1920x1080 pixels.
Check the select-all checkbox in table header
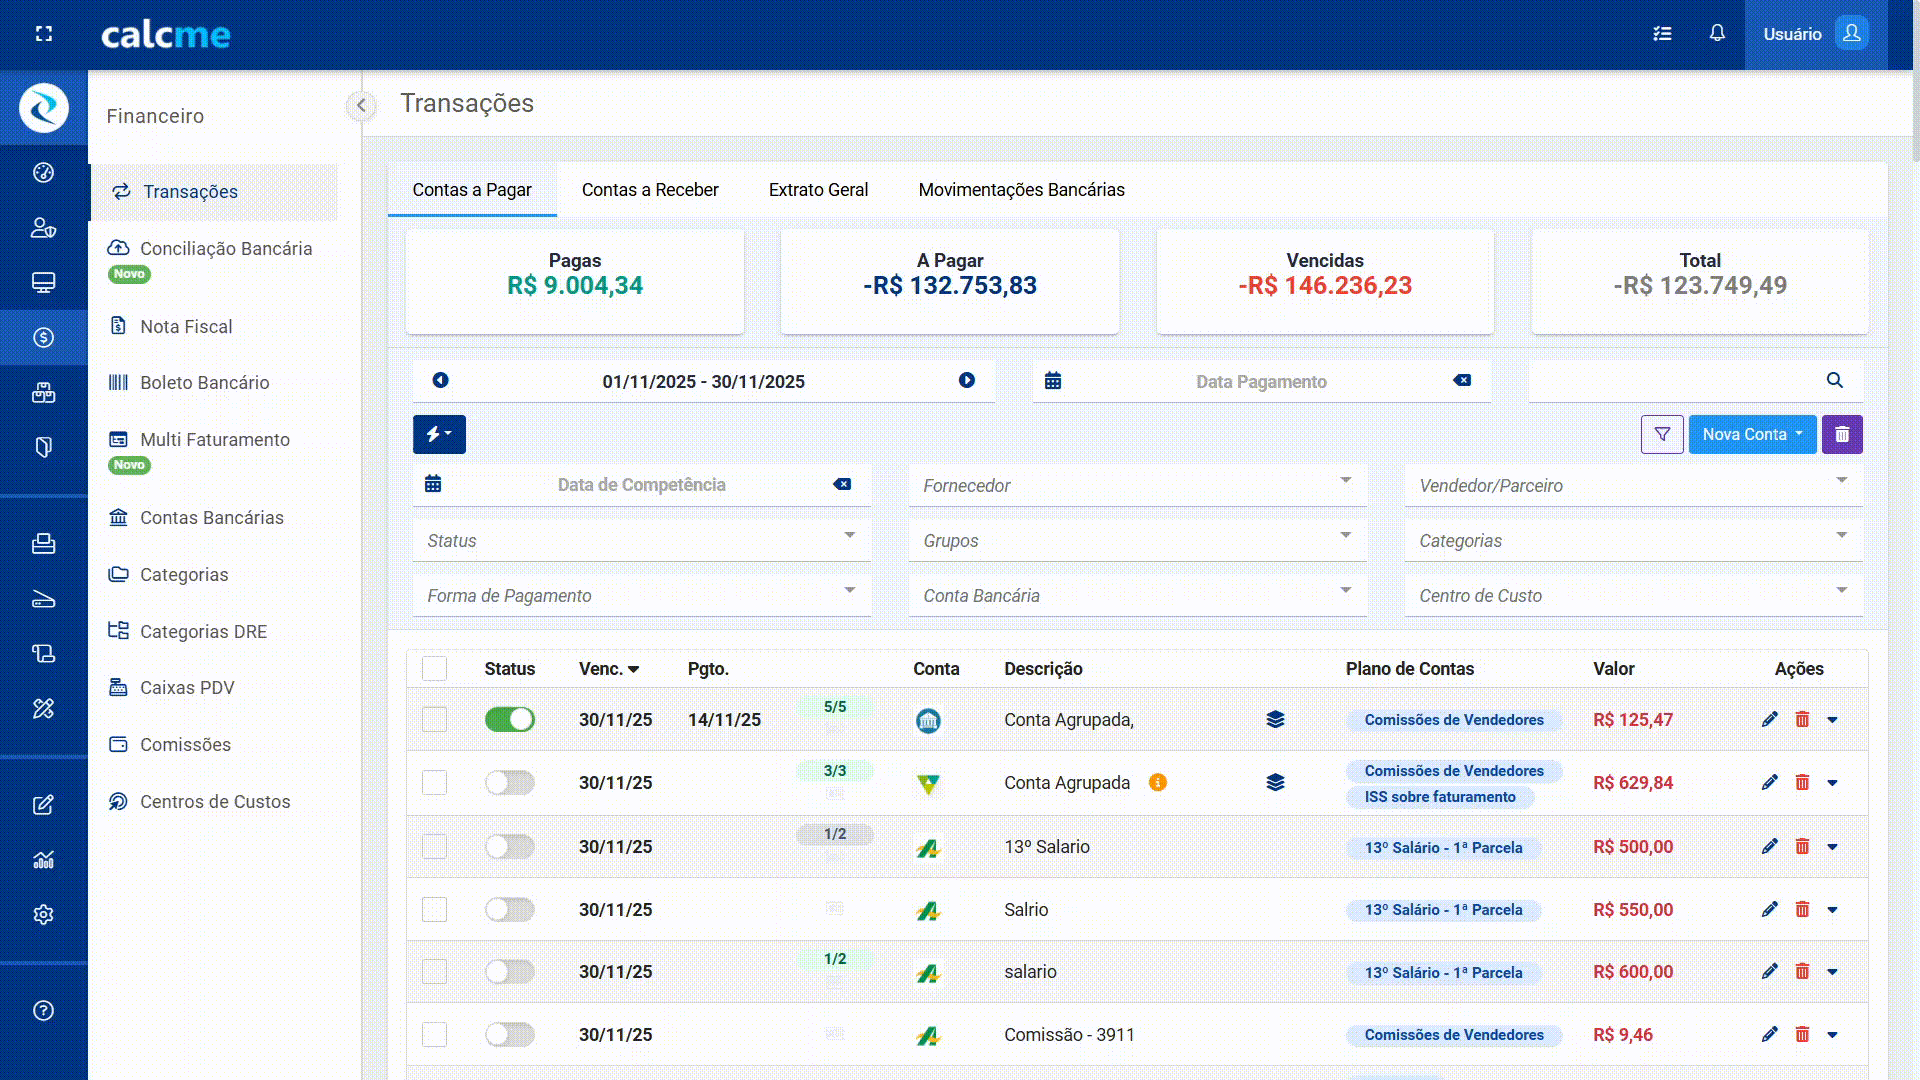point(434,668)
